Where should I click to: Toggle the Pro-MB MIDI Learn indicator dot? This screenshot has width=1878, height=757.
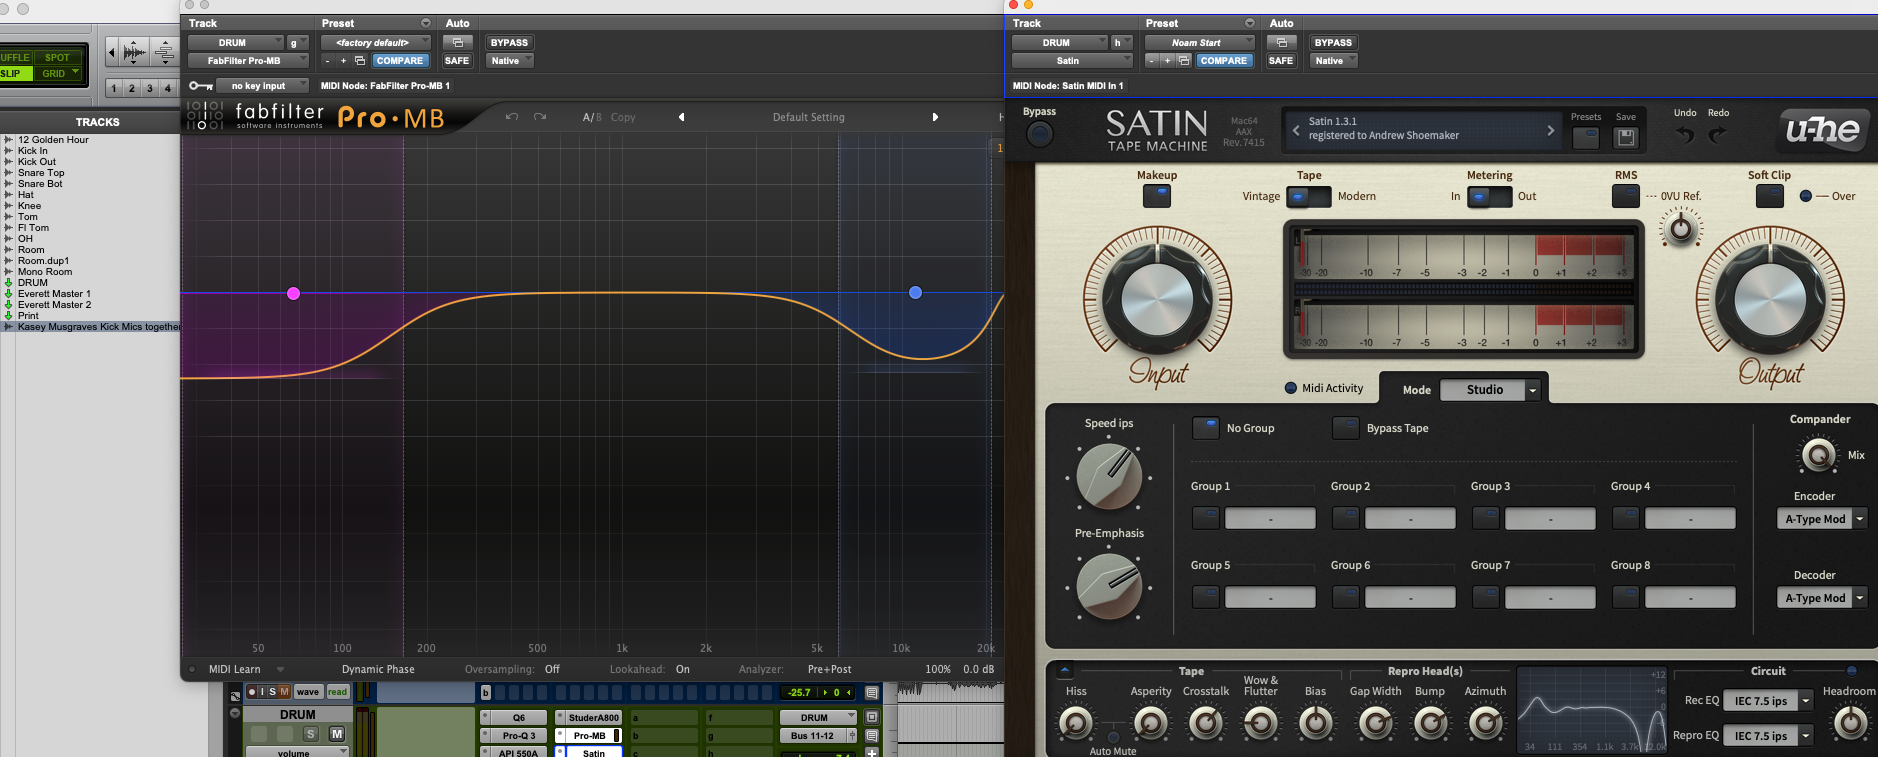192,670
